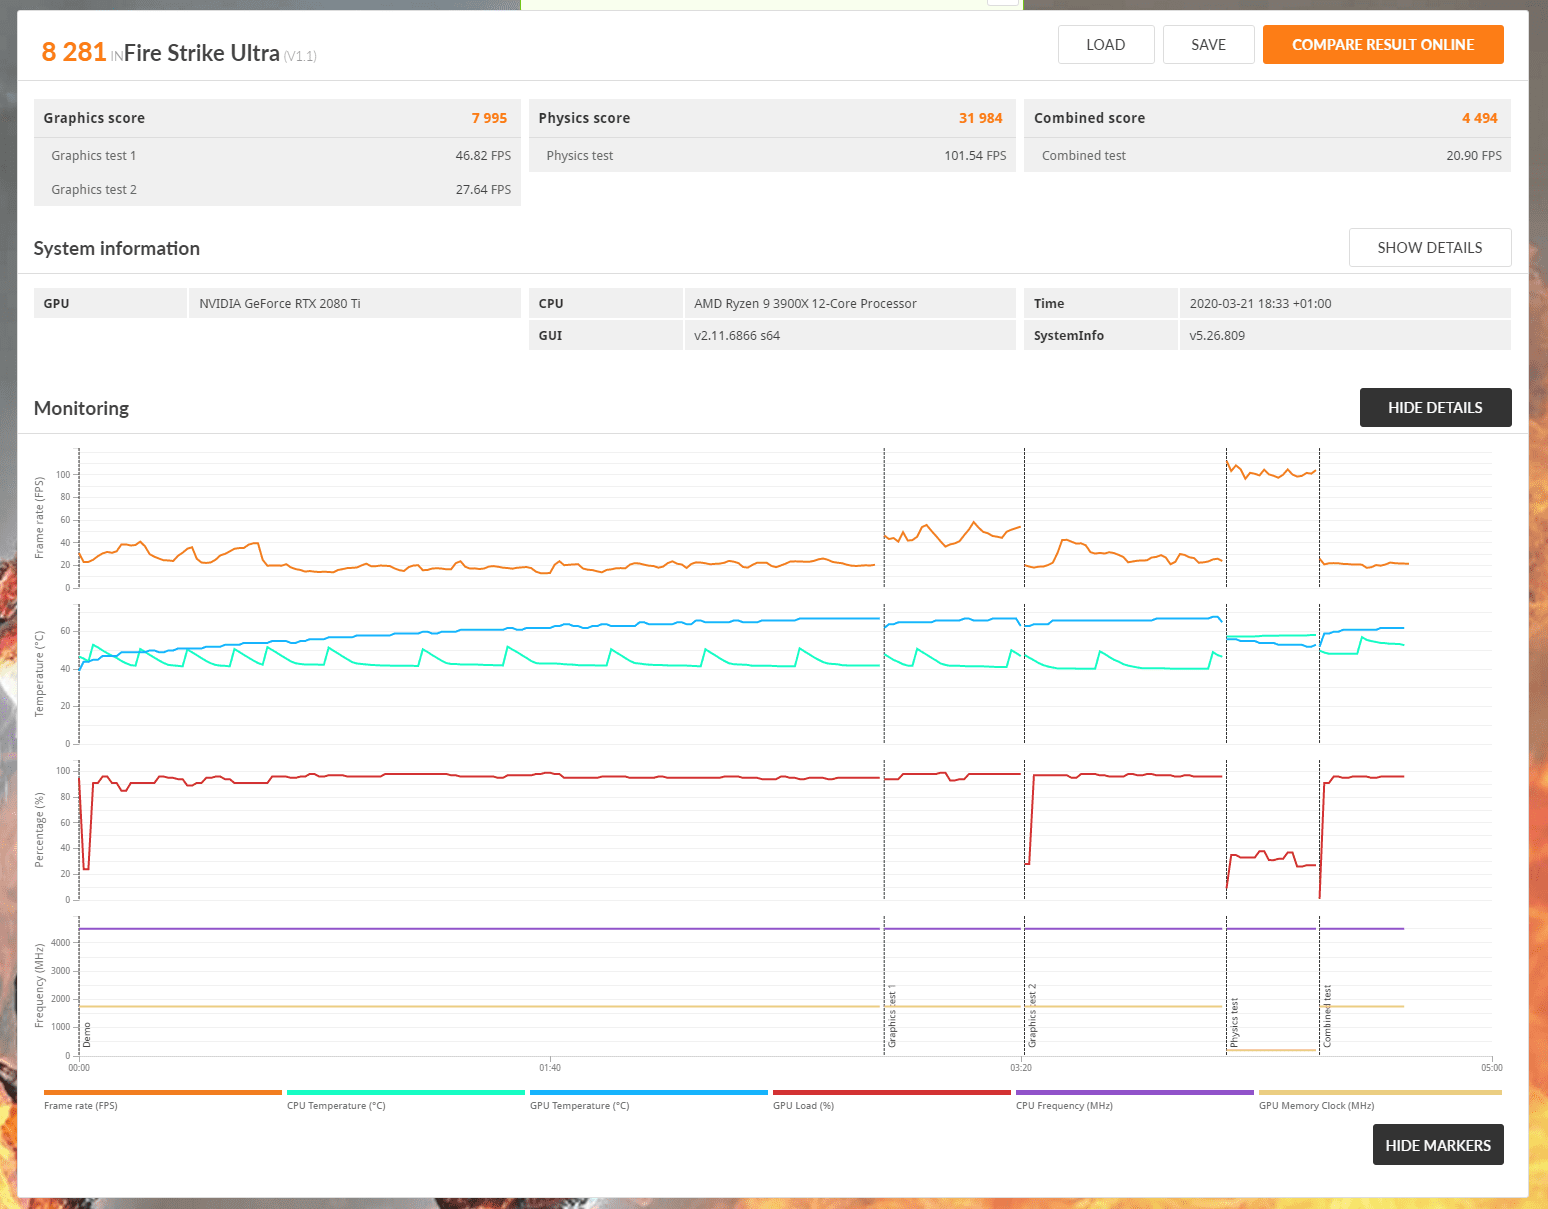Click the Combined test marker label
The width and height of the screenshot is (1548, 1209).
1328,1017
